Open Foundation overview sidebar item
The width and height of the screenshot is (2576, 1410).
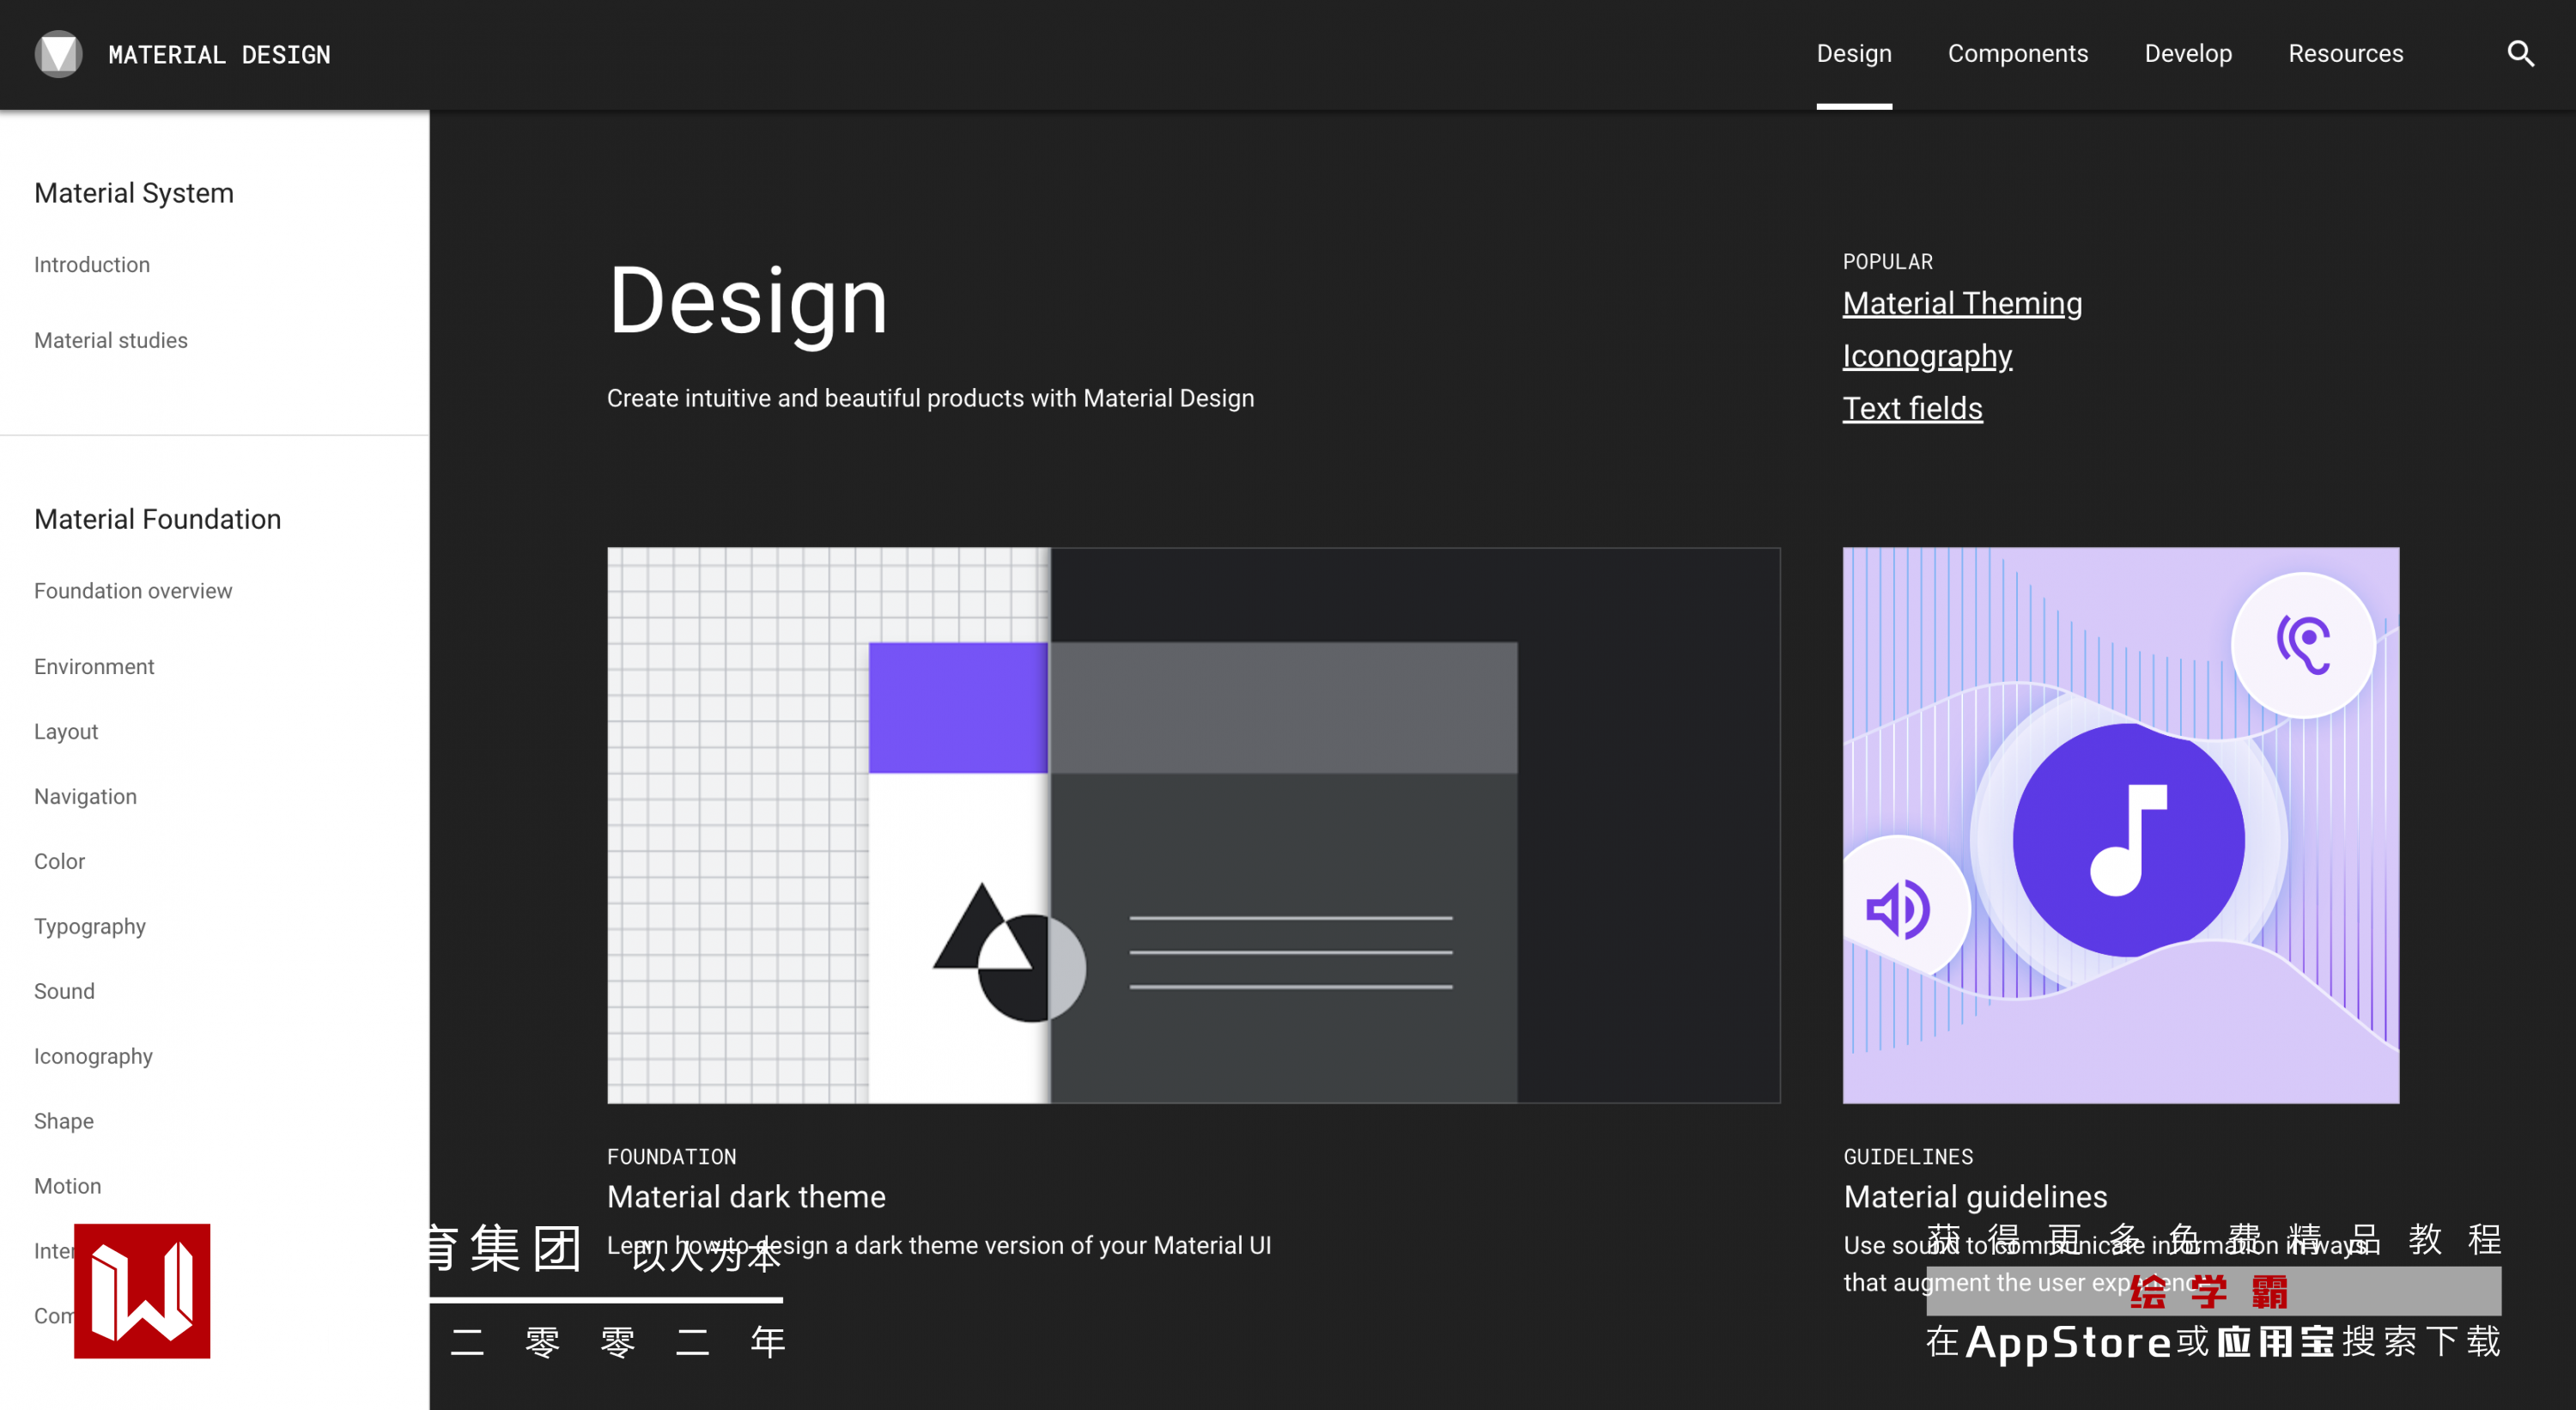(x=133, y=591)
